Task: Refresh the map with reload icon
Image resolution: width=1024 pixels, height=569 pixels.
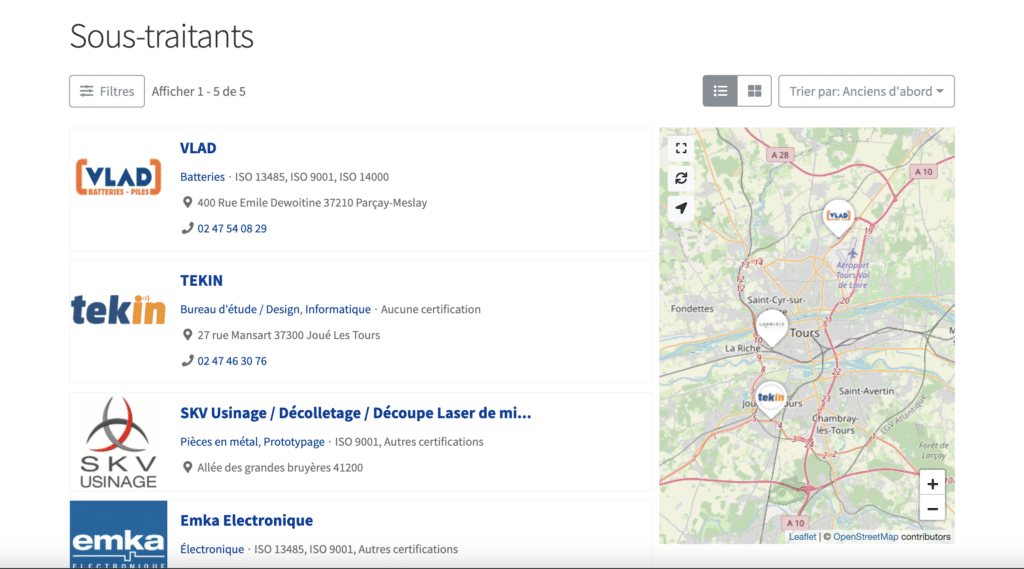Action: (681, 178)
